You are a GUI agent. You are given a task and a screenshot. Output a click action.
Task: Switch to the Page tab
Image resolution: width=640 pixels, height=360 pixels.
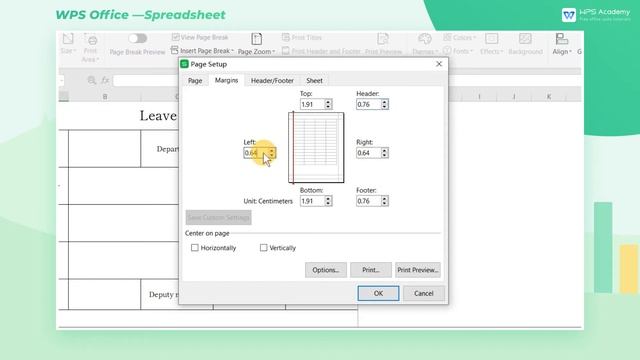(195, 80)
